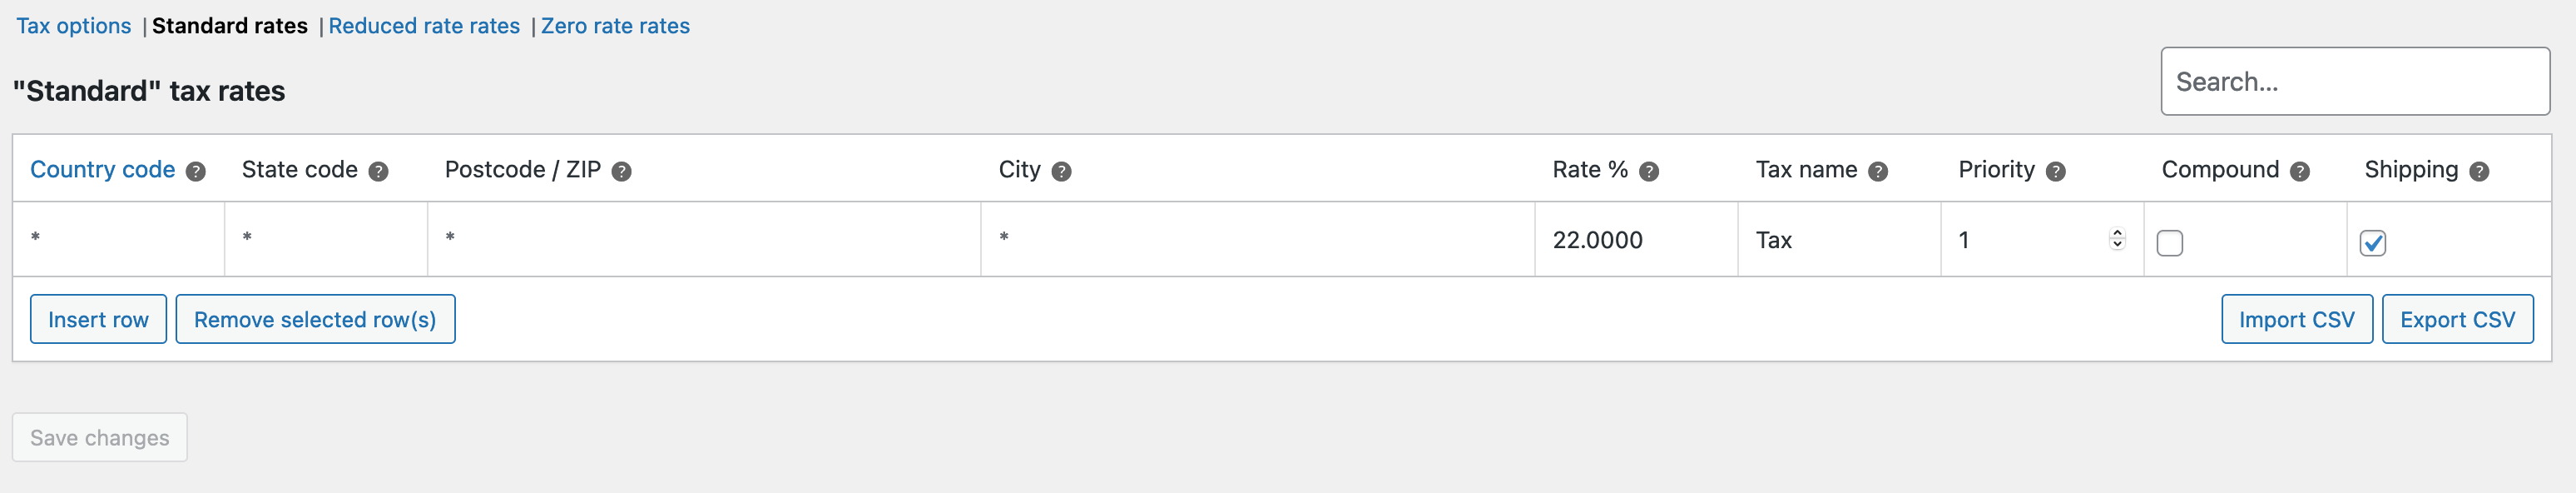Open the Priority help tooltip
Screen dimensions: 2576x493
[2055, 170]
